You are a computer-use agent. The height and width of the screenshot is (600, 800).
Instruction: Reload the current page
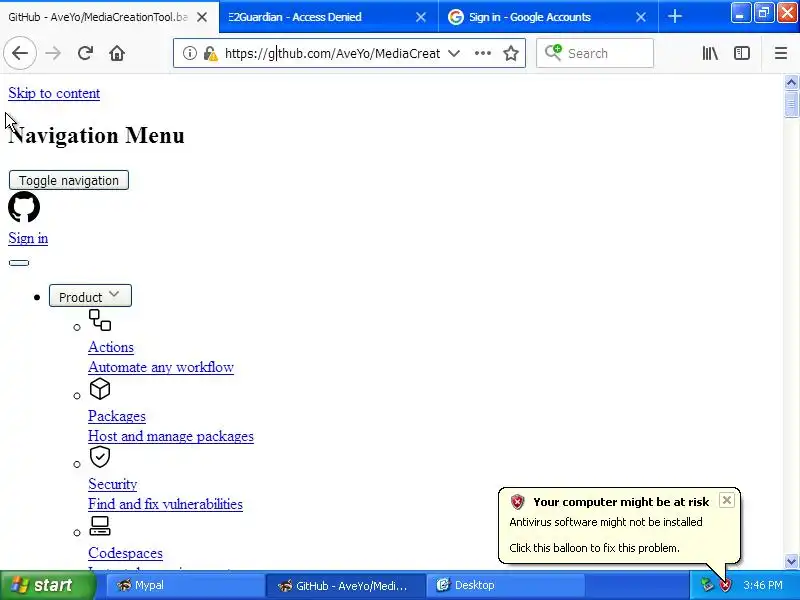pos(85,53)
